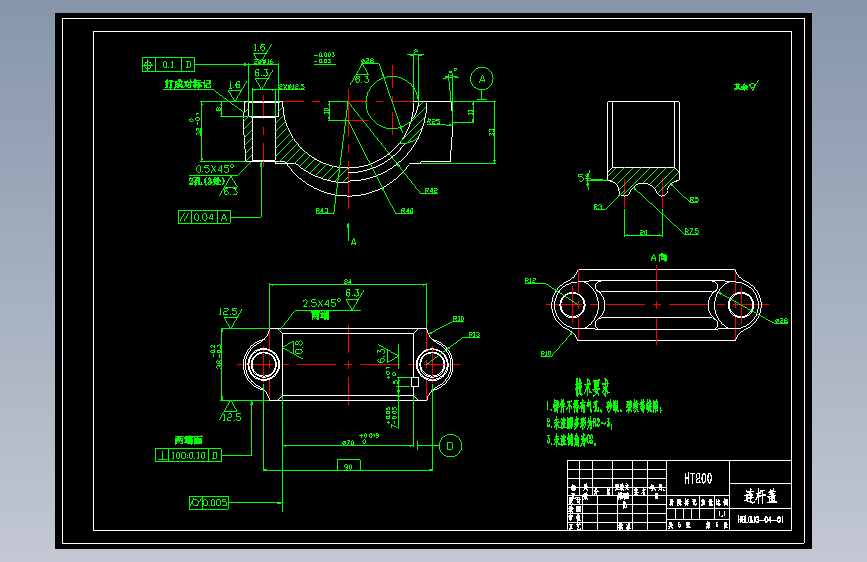Click the "100:0.10" tolerance value
Screen dimensions: 867x562
[189, 456]
